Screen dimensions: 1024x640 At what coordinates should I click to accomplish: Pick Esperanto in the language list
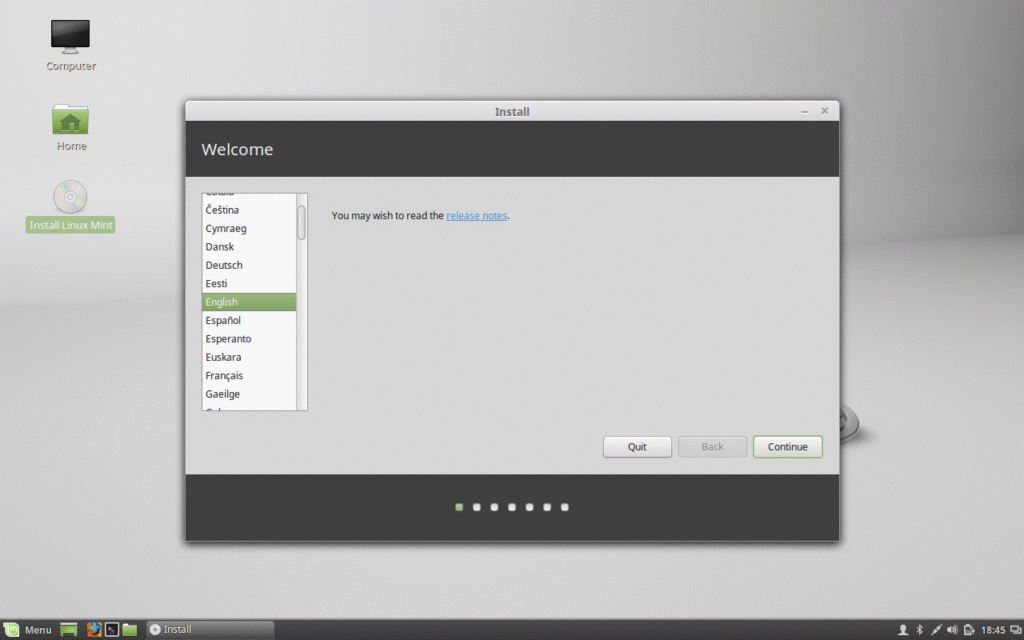coord(228,339)
